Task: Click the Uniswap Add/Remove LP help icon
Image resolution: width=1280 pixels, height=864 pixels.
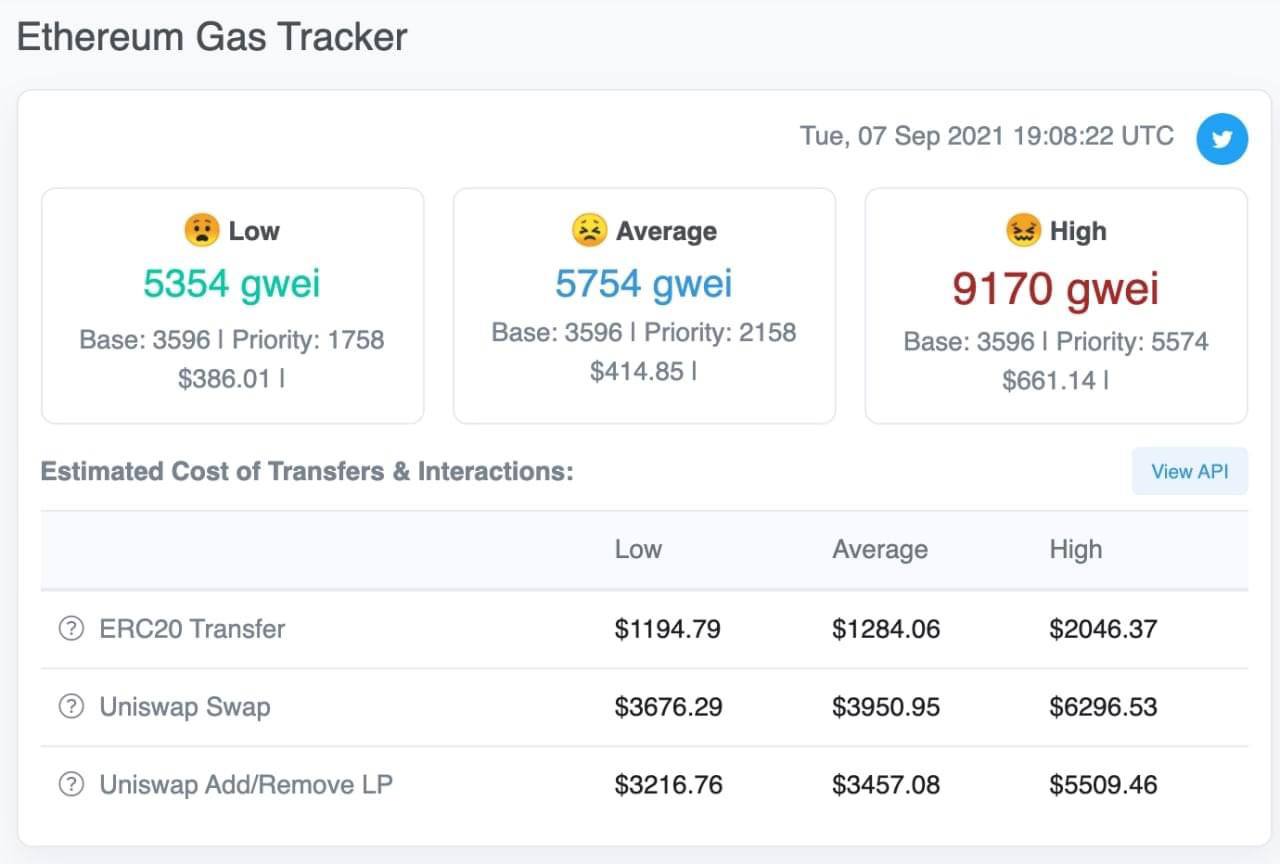Action: click(71, 785)
